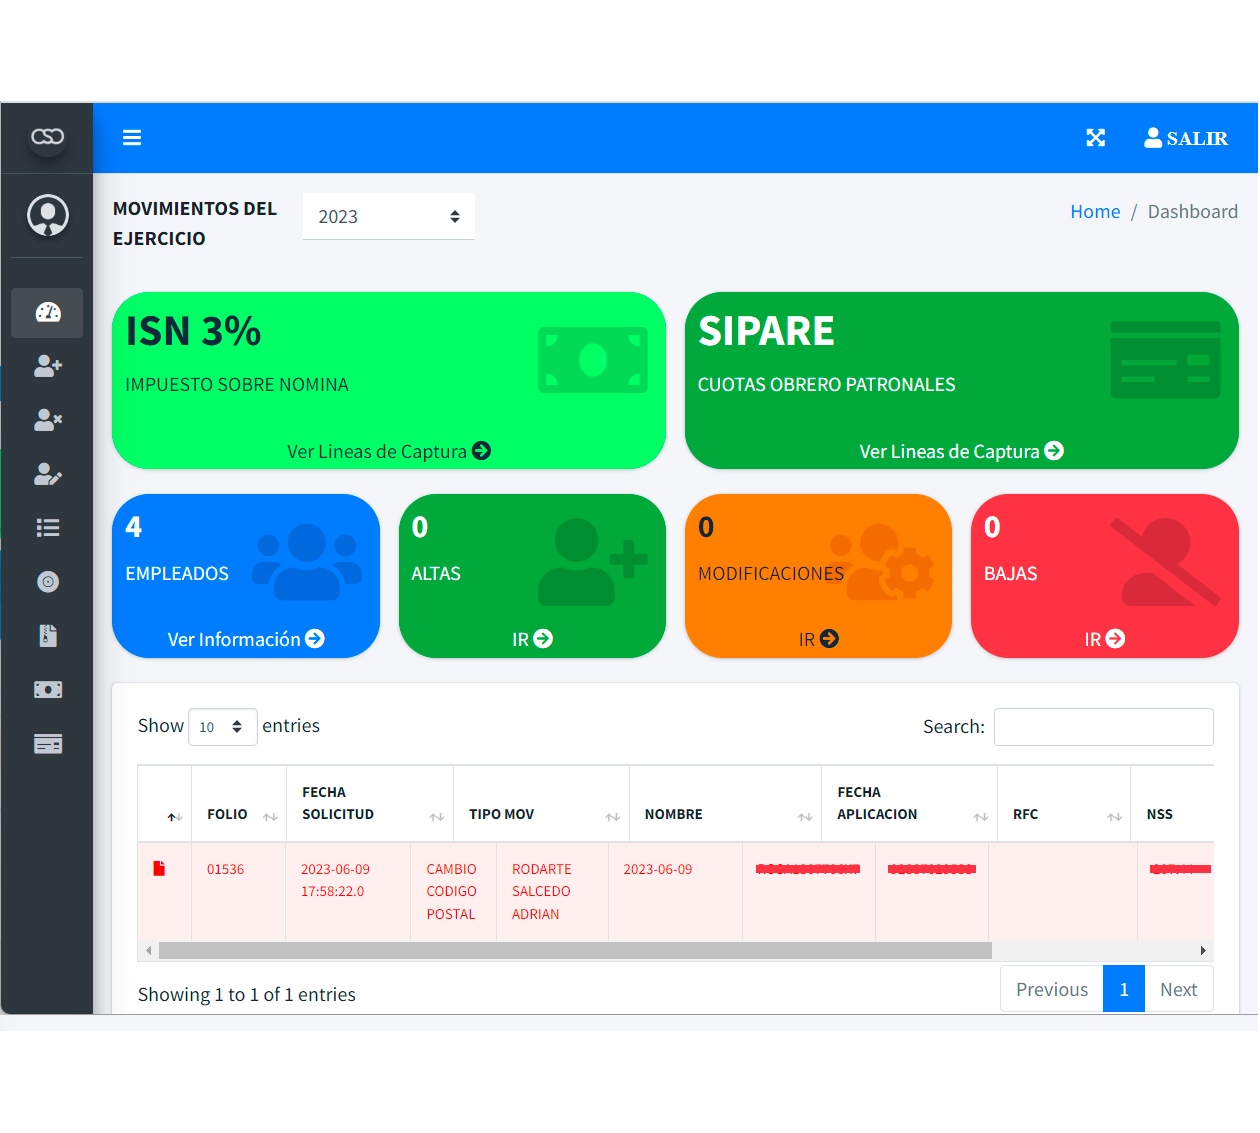
Task: Open the credit card sidebar icon
Action: point(47,744)
